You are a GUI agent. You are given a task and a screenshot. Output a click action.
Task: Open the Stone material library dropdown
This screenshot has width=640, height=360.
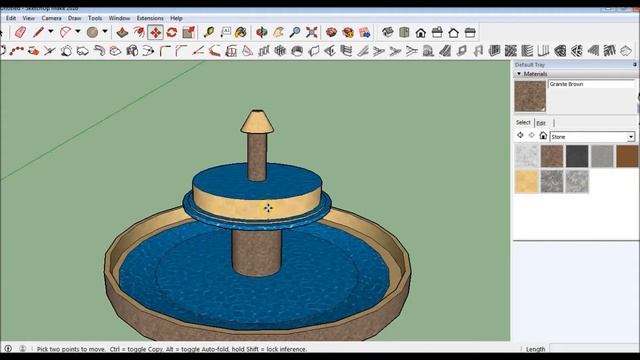(631, 137)
